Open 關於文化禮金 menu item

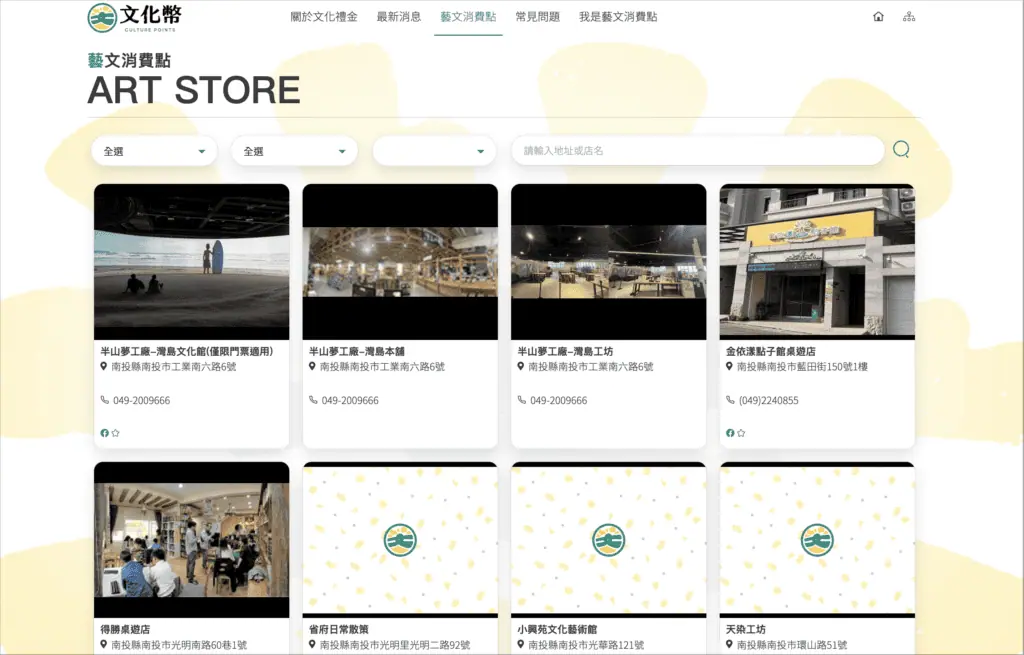[324, 17]
